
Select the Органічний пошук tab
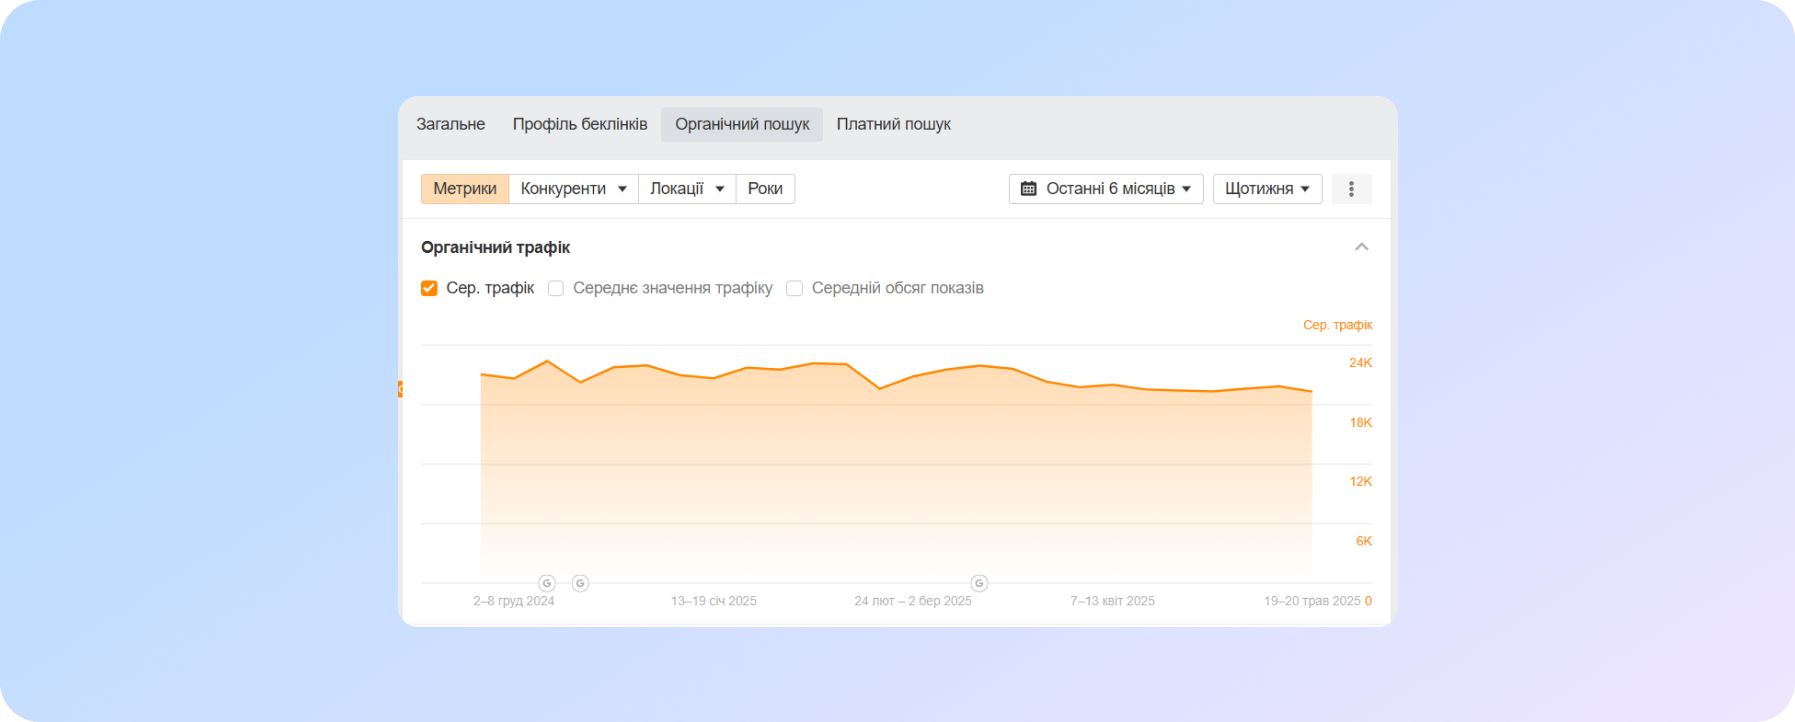click(x=742, y=124)
